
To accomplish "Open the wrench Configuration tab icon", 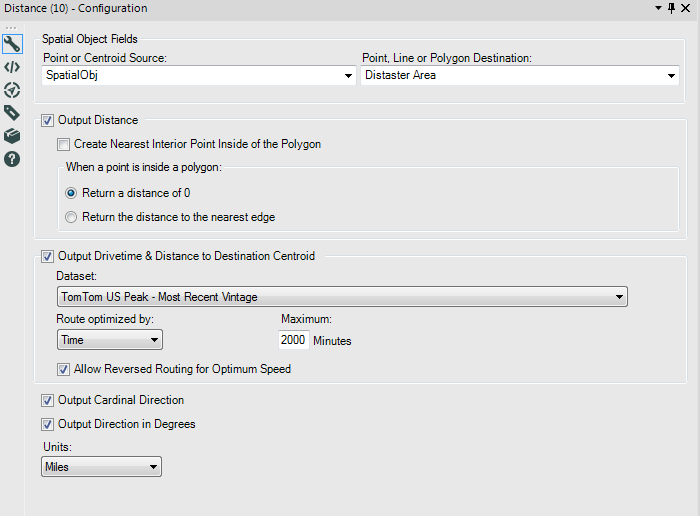I will tap(12, 44).
